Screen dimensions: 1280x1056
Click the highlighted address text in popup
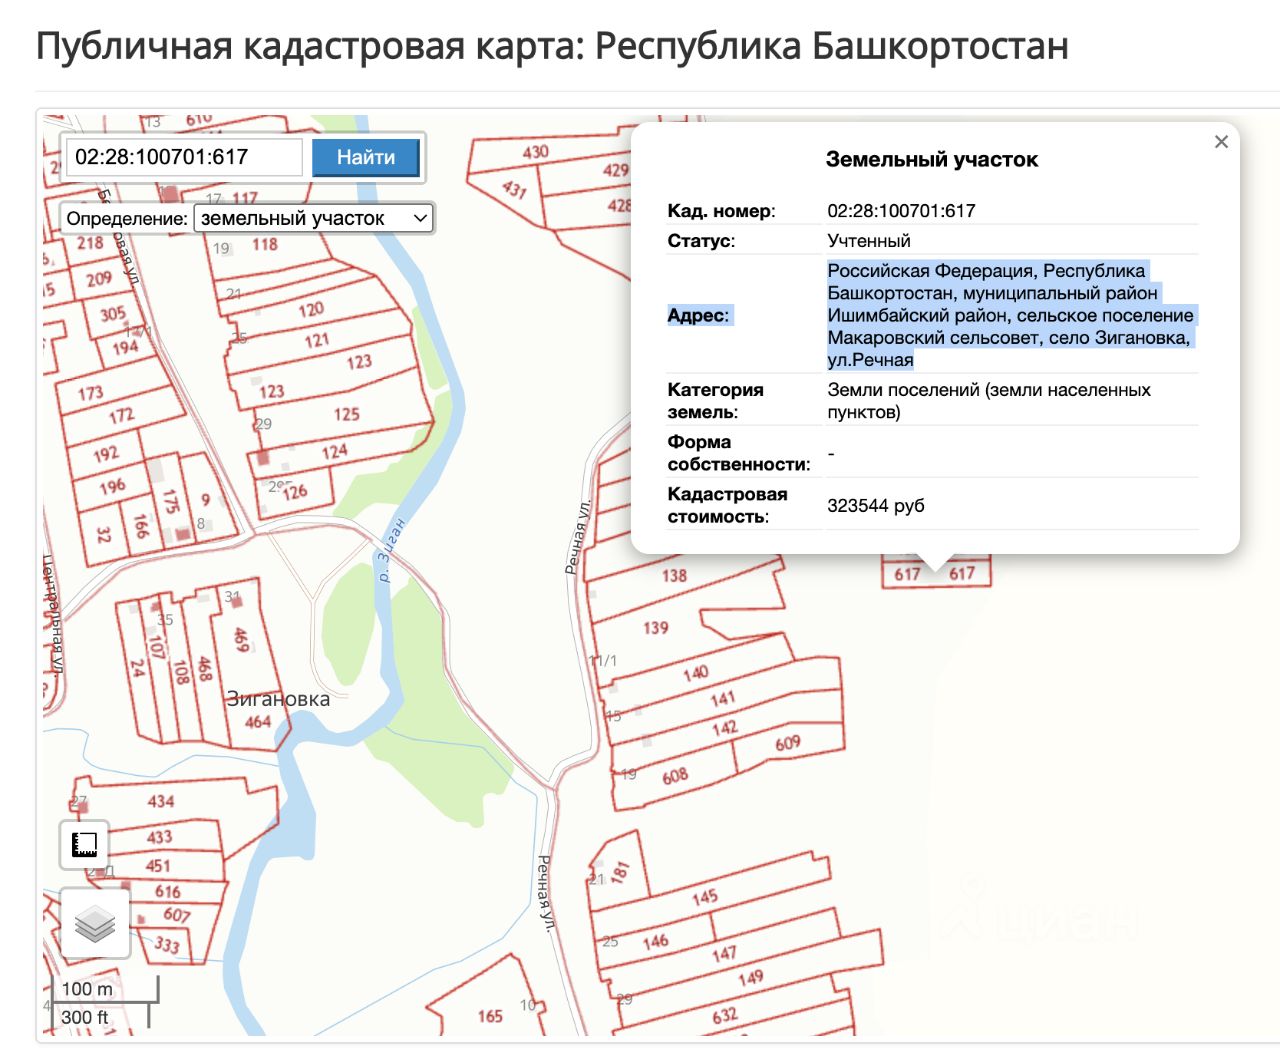1011,315
